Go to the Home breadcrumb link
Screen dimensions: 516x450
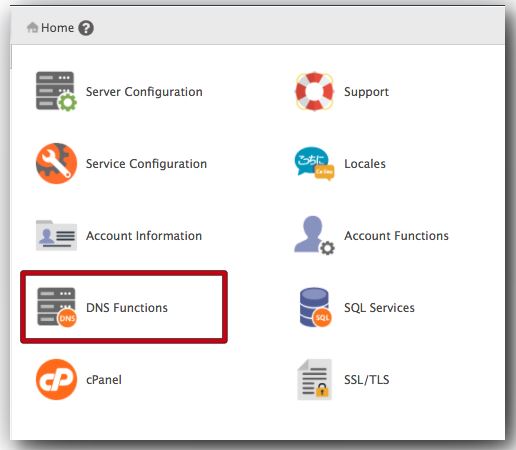click(x=57, y=28)
